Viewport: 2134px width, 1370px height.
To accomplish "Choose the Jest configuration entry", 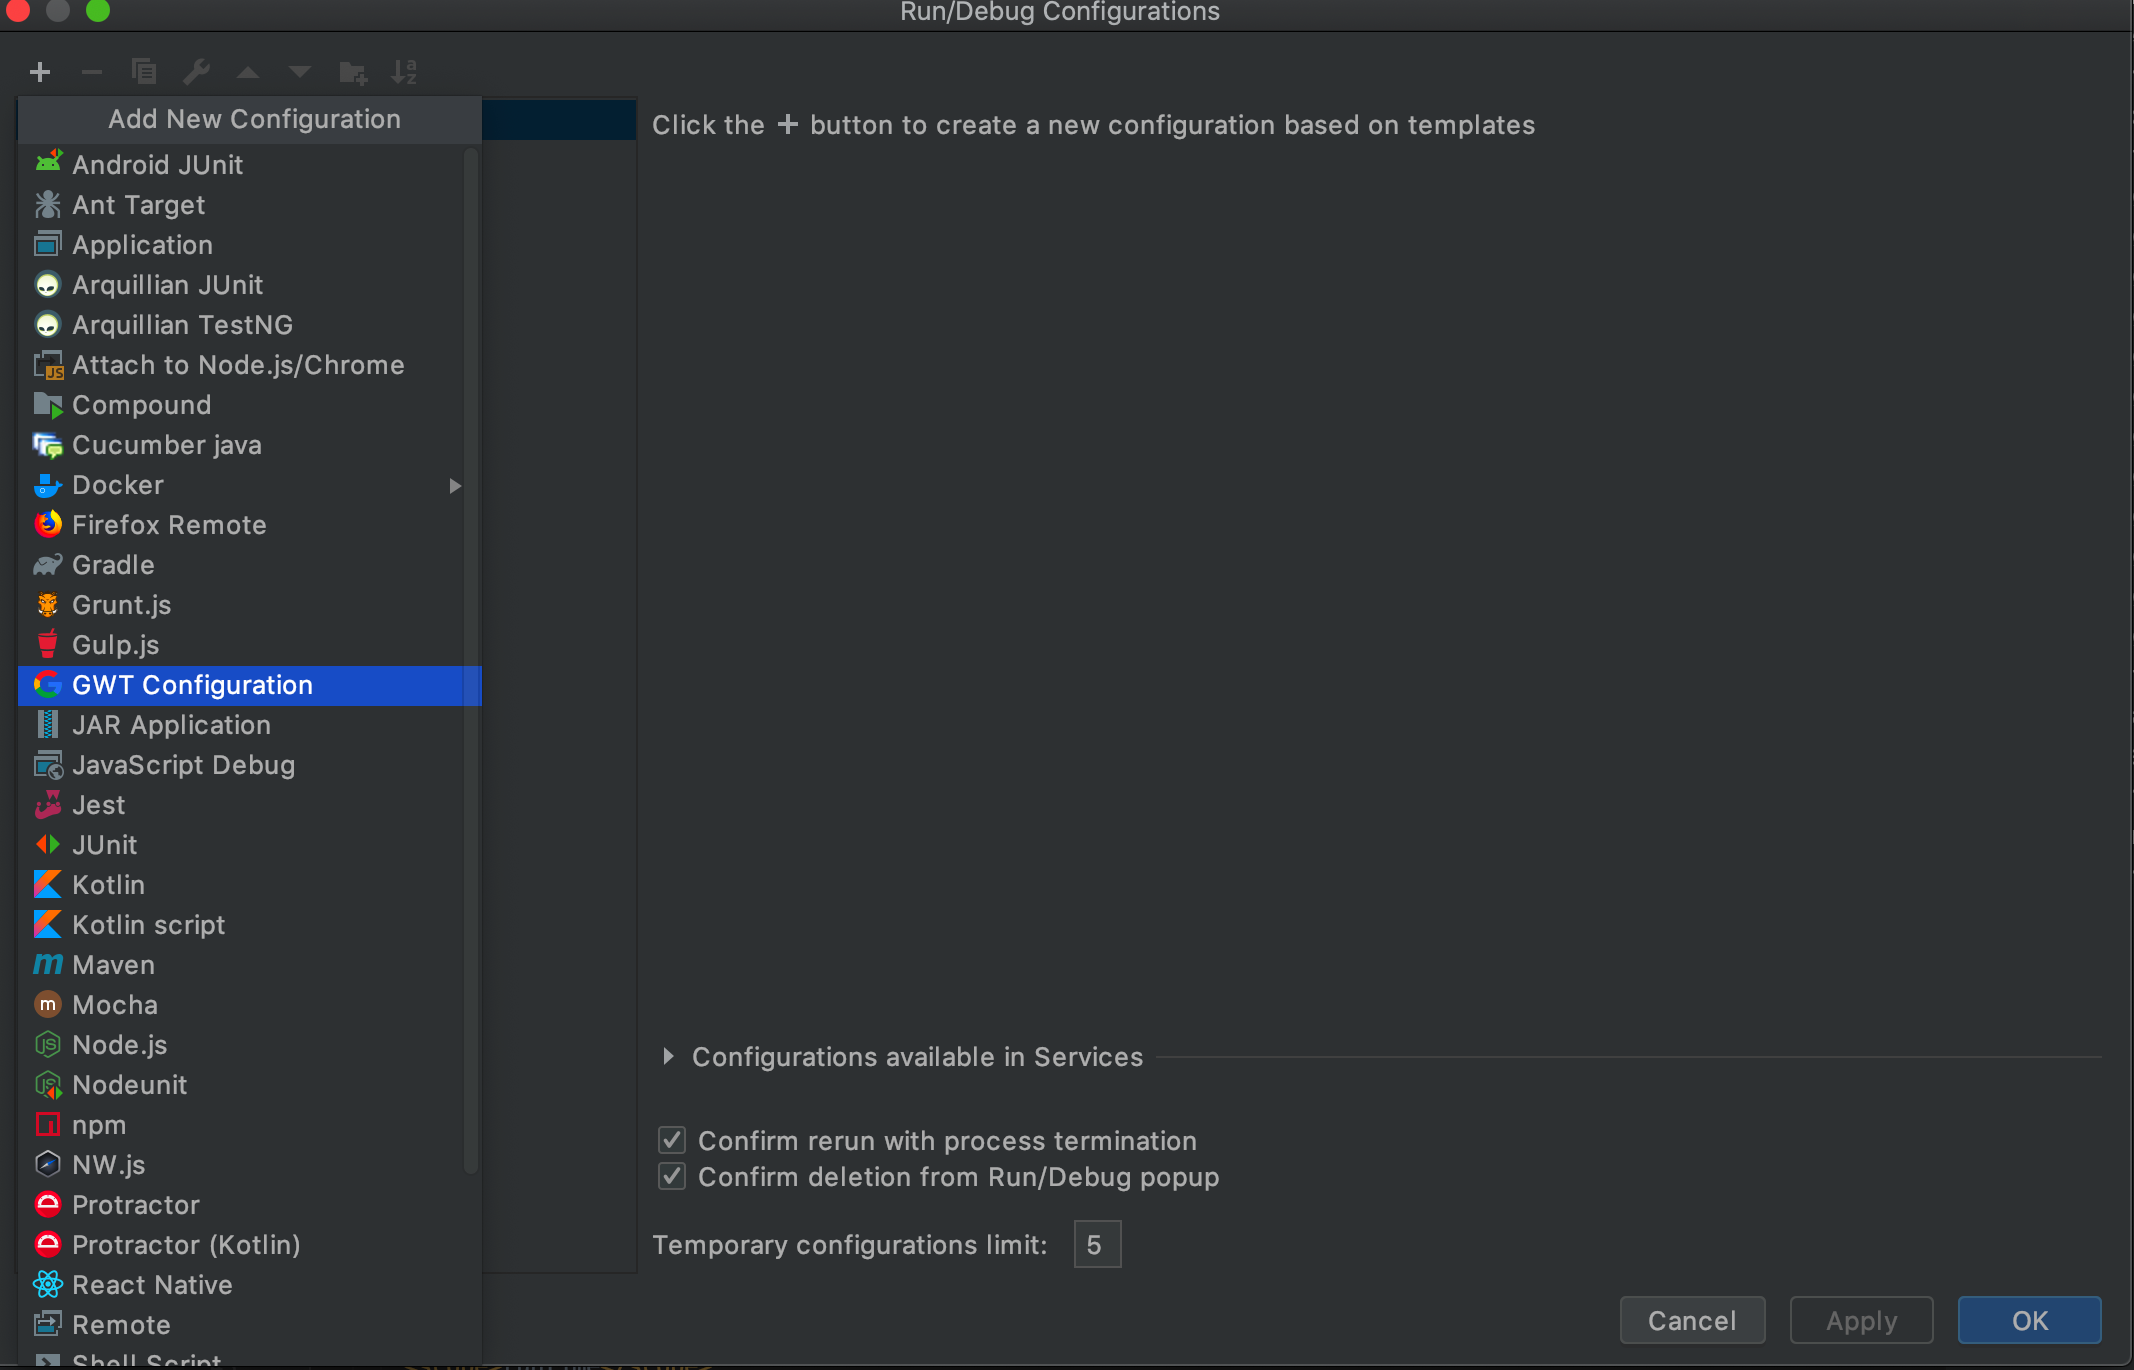I will [250, 806].
